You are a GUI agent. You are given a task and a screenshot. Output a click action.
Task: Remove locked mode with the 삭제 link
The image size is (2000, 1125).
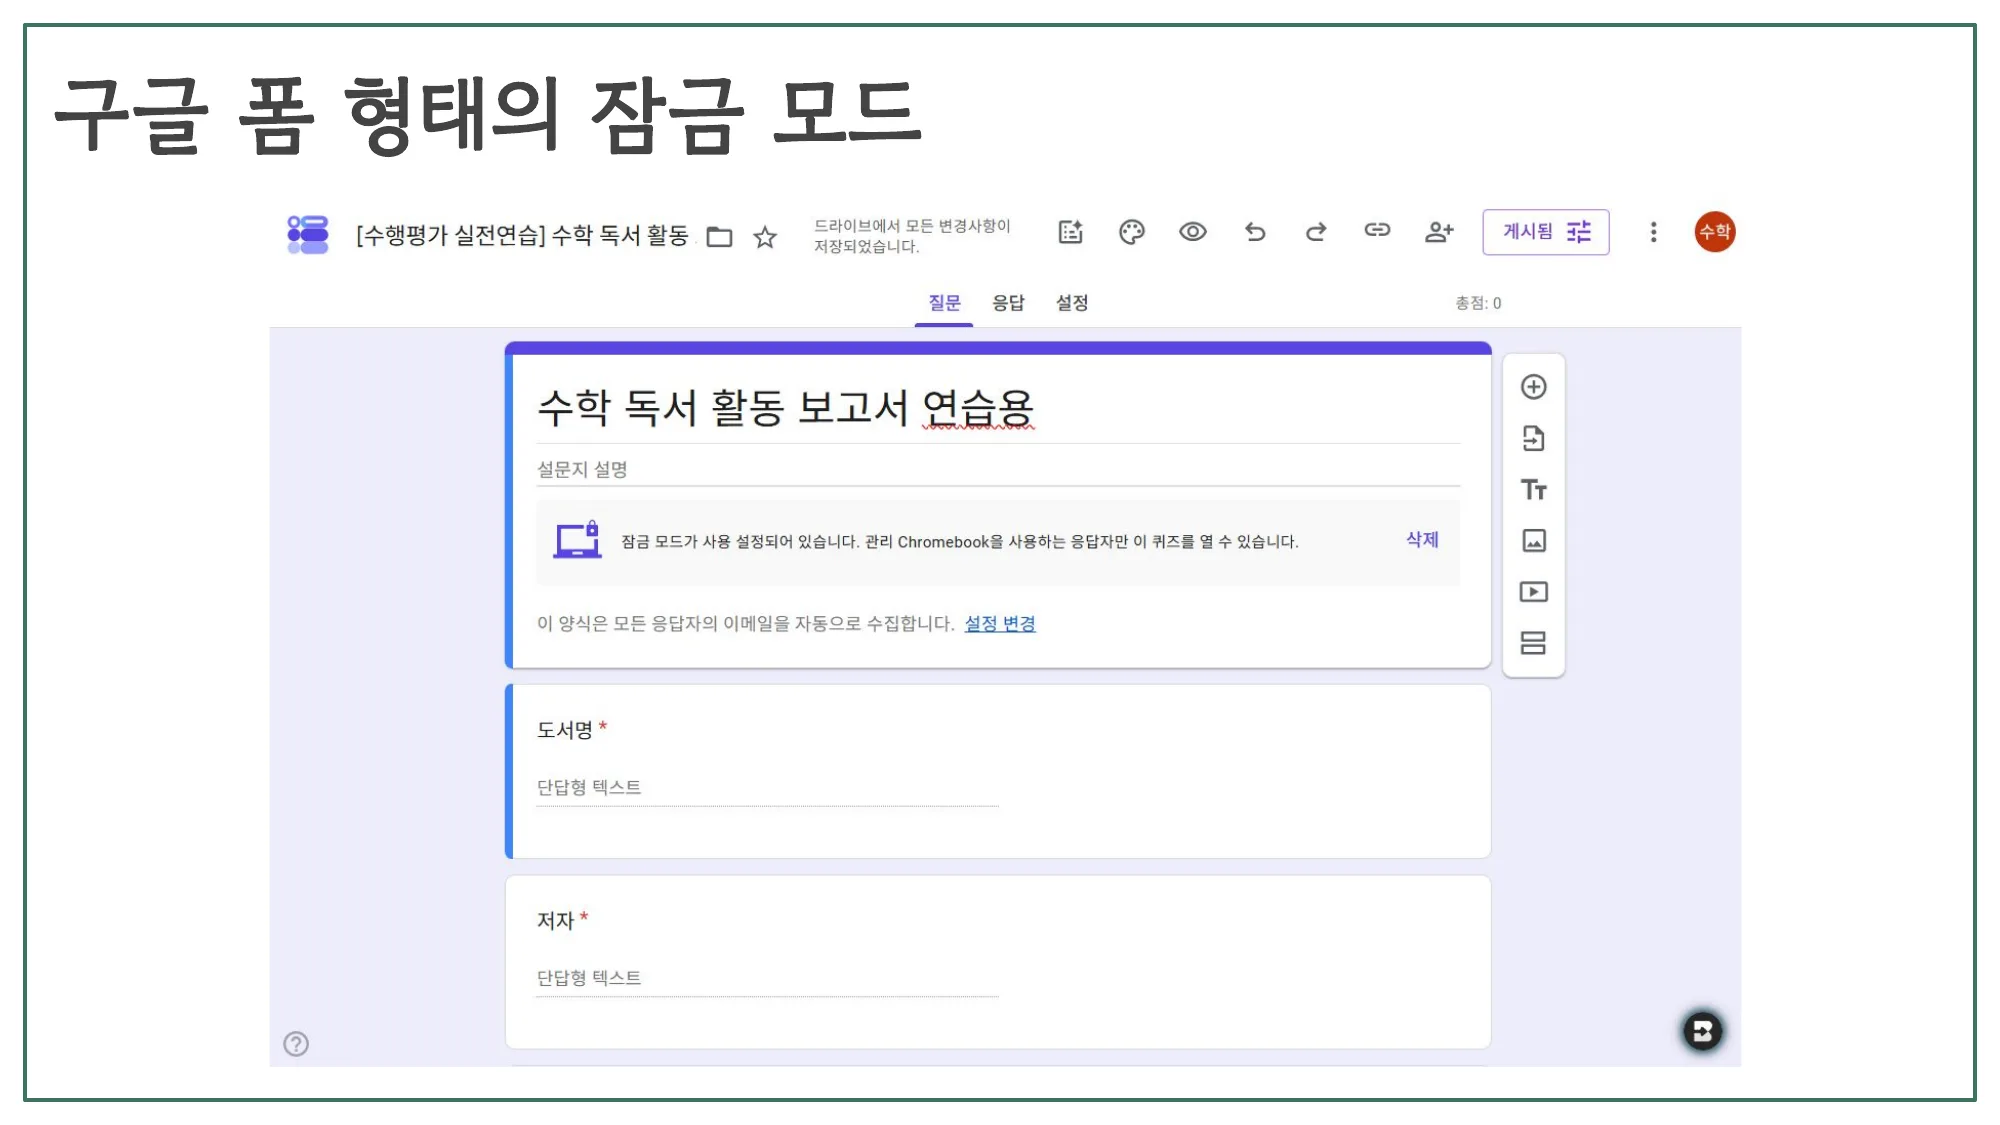tap(1422, 540)
